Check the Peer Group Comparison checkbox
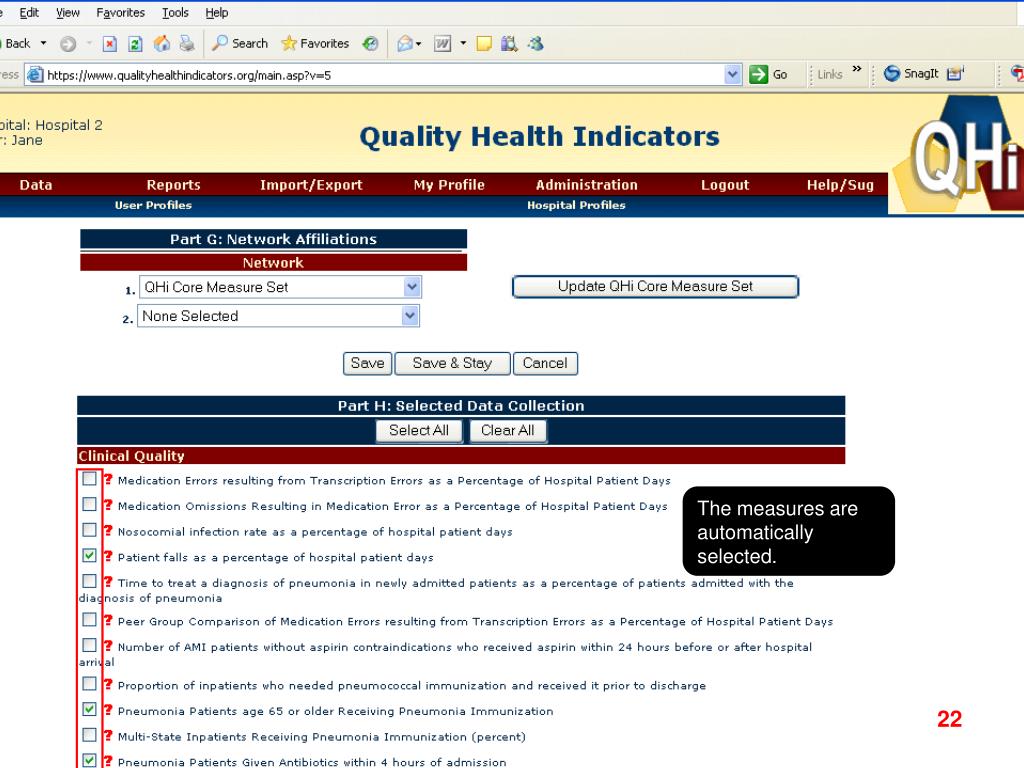1024x768 pixels. [x=89, y=619]
